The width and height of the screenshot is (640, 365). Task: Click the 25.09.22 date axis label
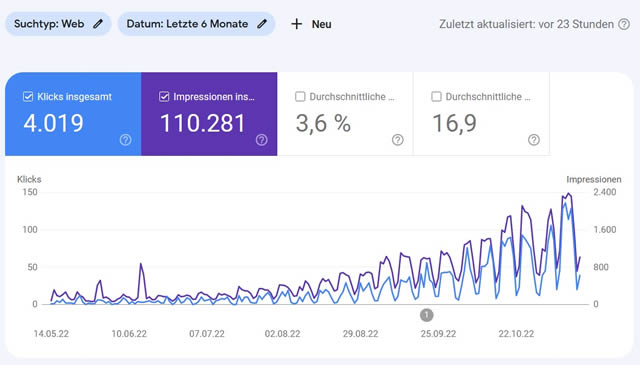(x=438, y=334)
